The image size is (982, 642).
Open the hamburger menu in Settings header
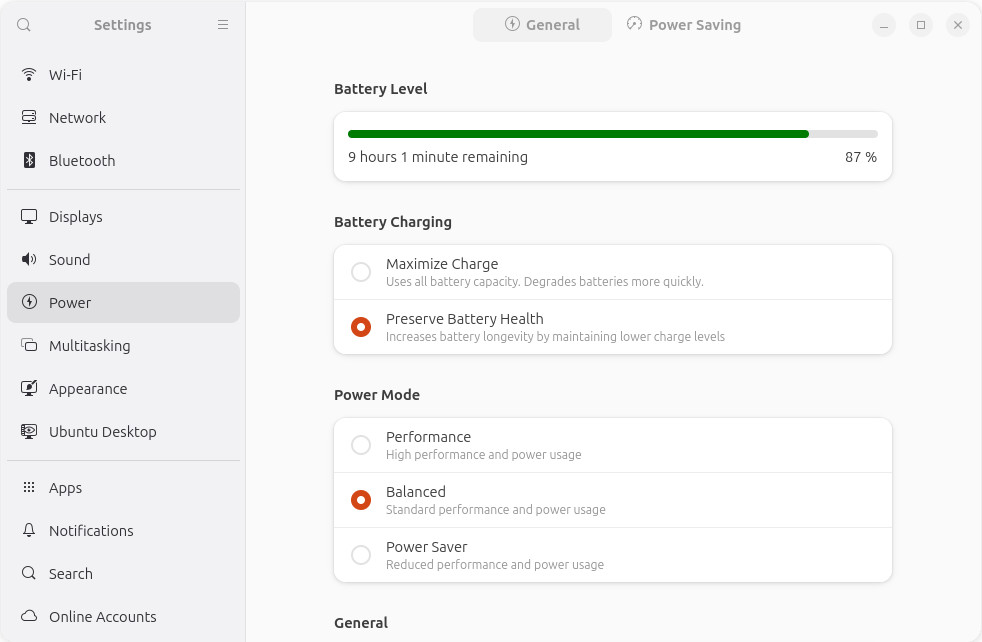click(x=223, y=25)
